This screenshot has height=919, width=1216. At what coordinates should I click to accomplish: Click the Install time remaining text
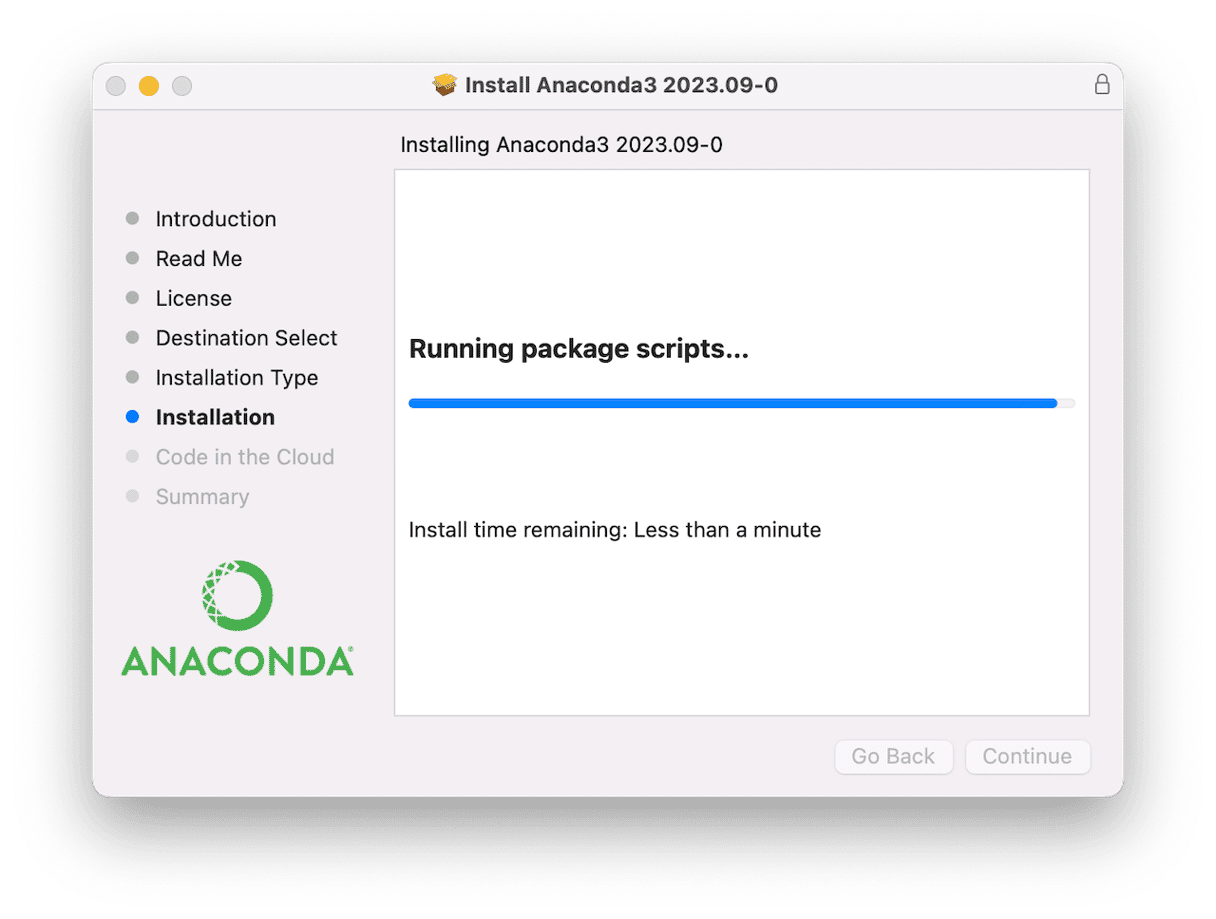[614, 530]
